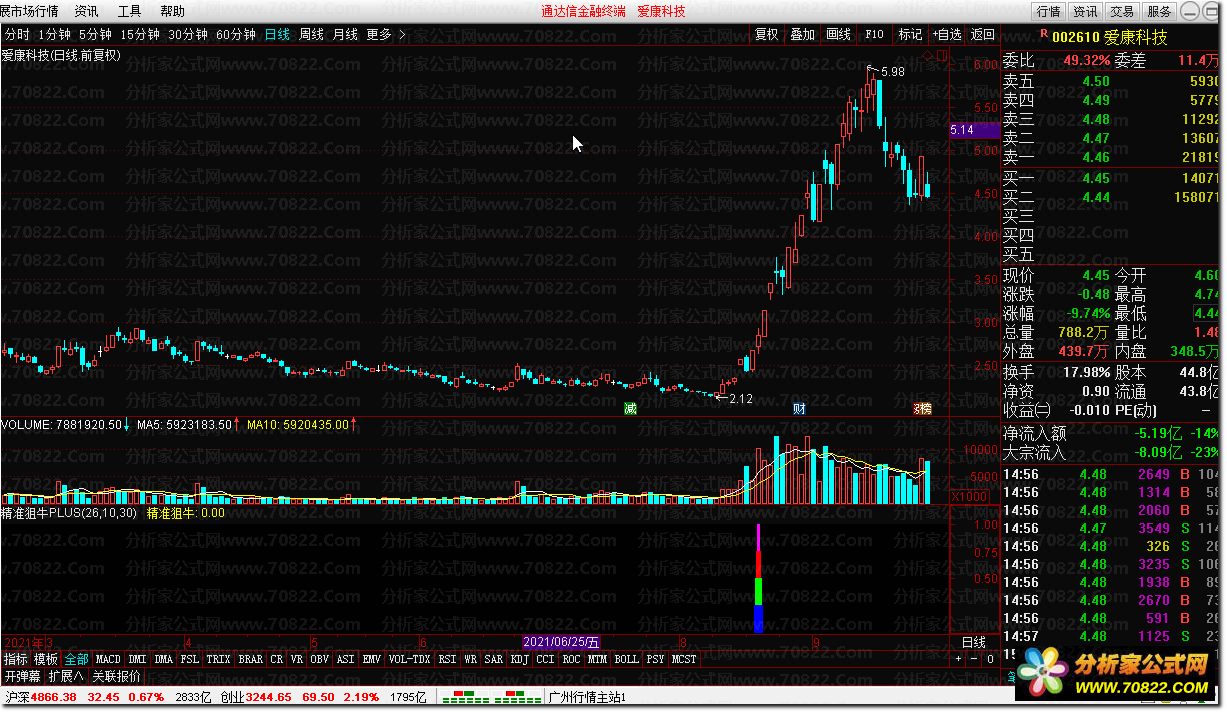Select the 5分钟 period
Image resolution: width=1227 pixels, height=712 pixels.
[x=96, y=34]
